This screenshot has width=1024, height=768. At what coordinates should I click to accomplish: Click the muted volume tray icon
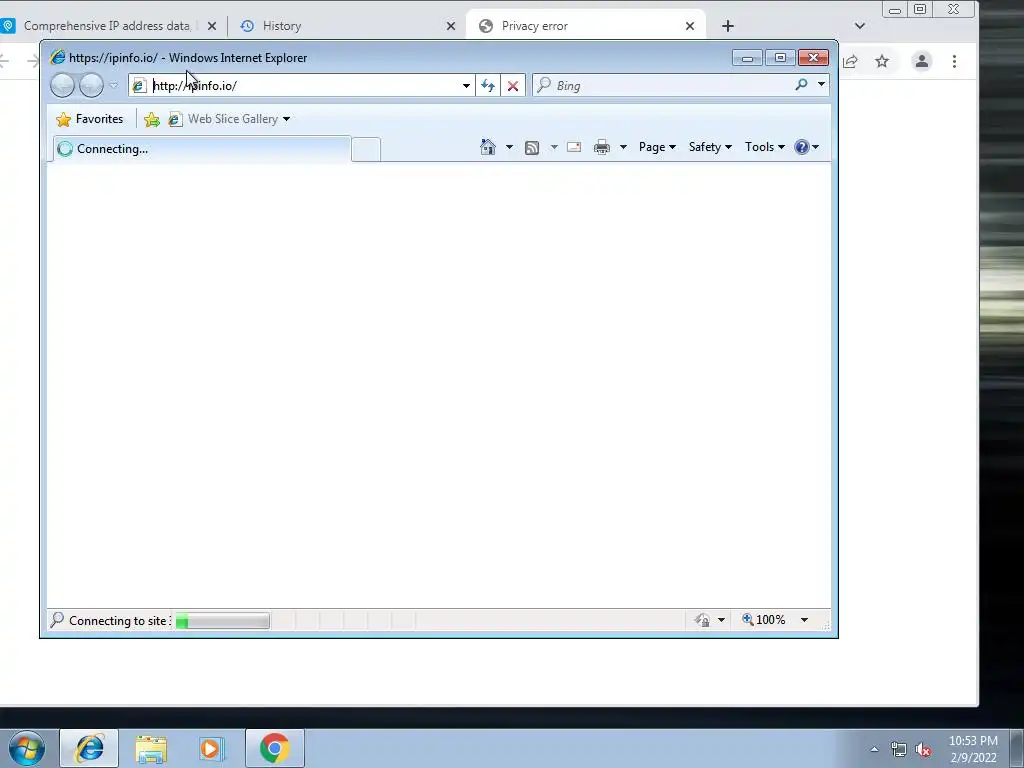click(x=923, y=750)
